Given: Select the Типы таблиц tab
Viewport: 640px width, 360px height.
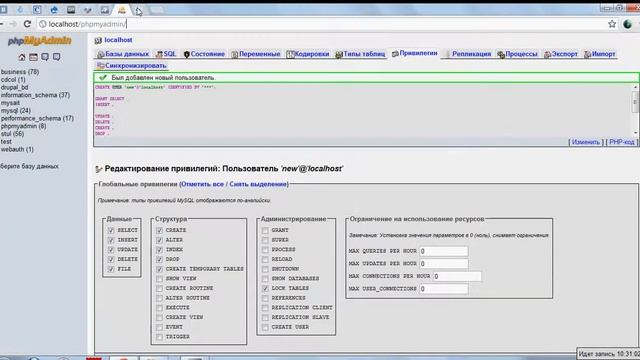Looking at the screenshot, I should (x=360, y=54).
